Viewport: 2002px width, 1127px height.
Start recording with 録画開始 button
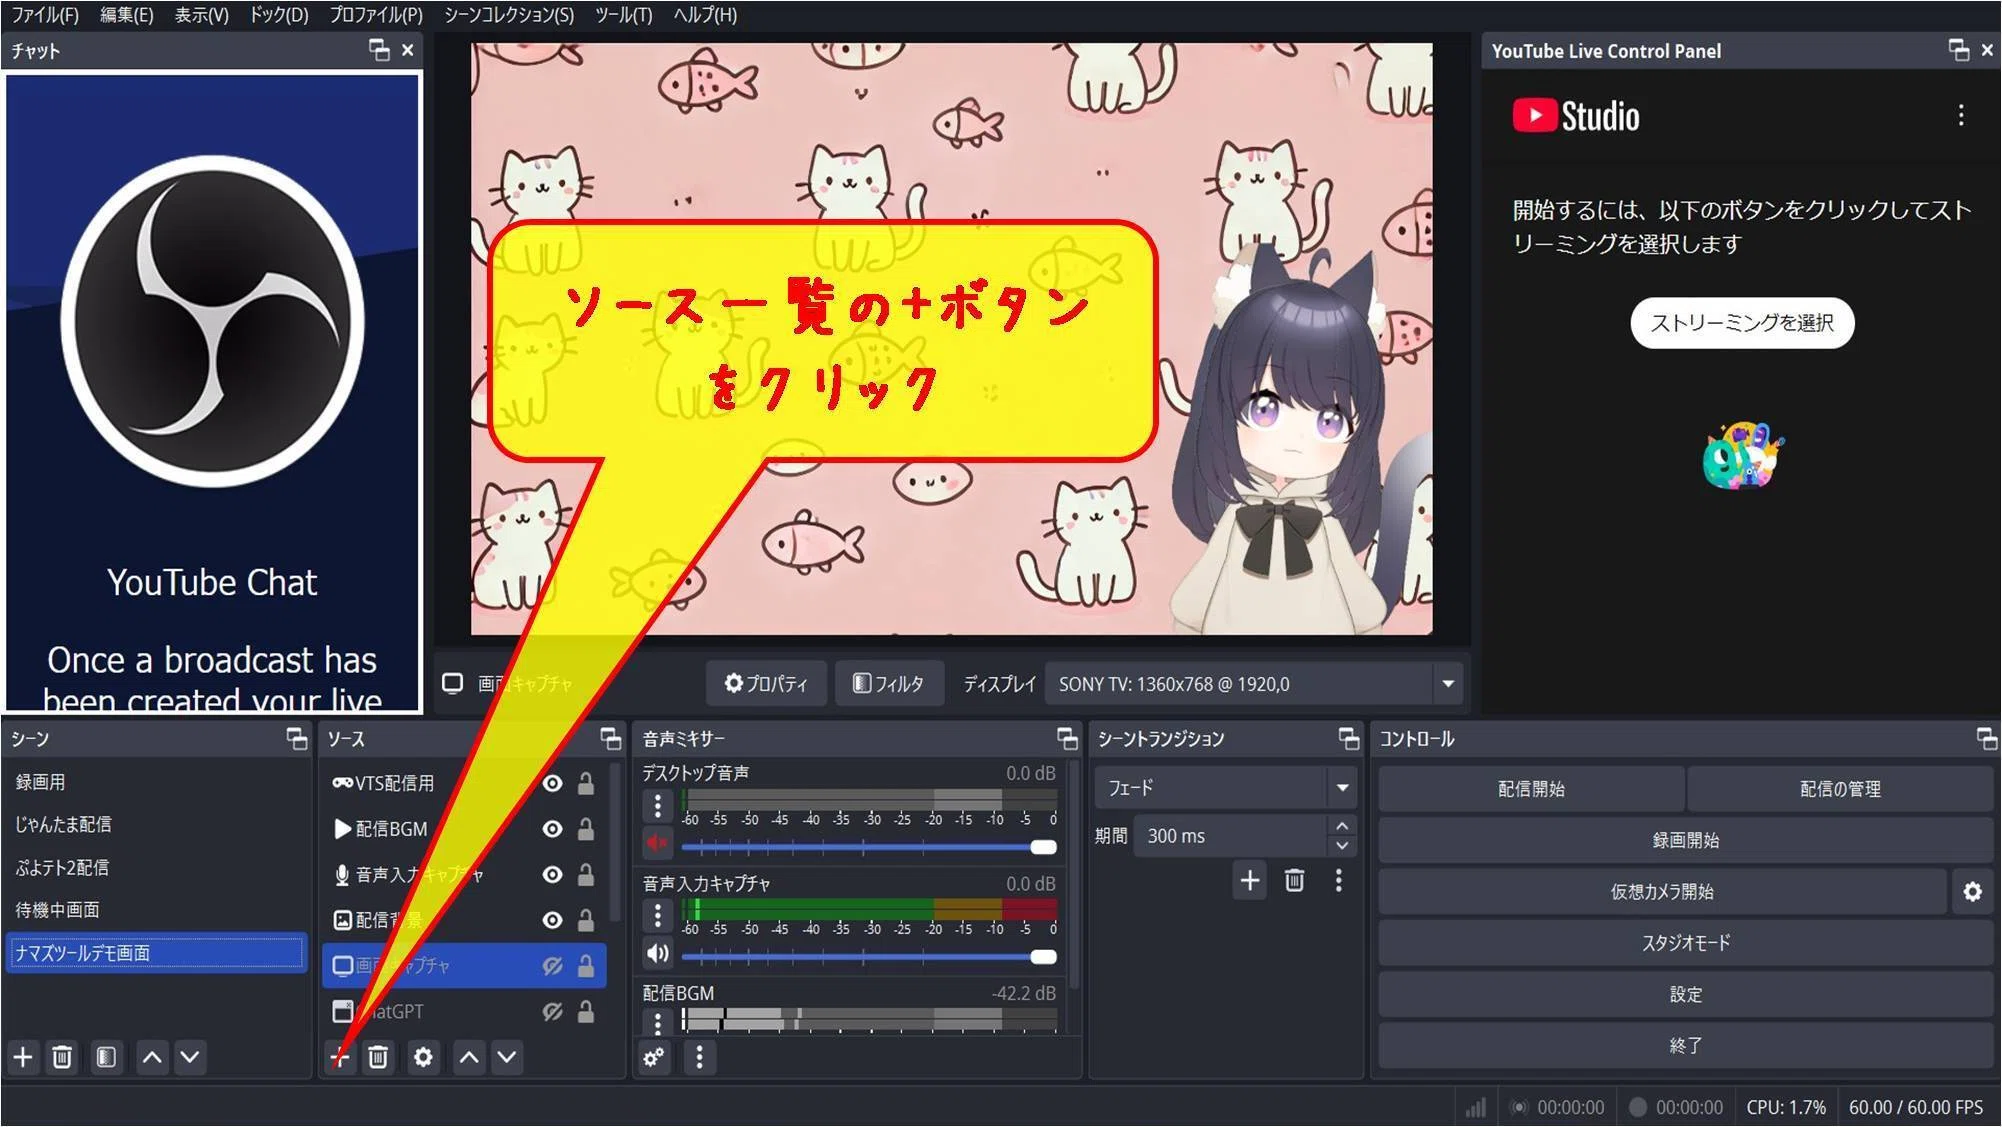[1686, 840]
